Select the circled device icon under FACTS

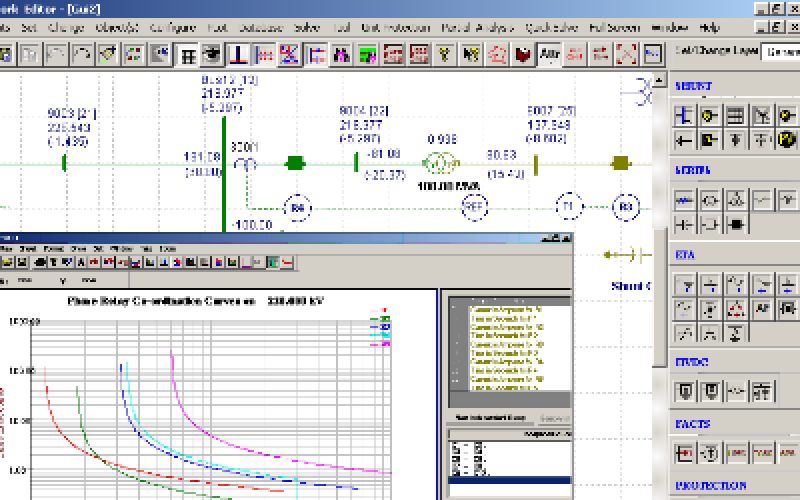tap(710, 453)
